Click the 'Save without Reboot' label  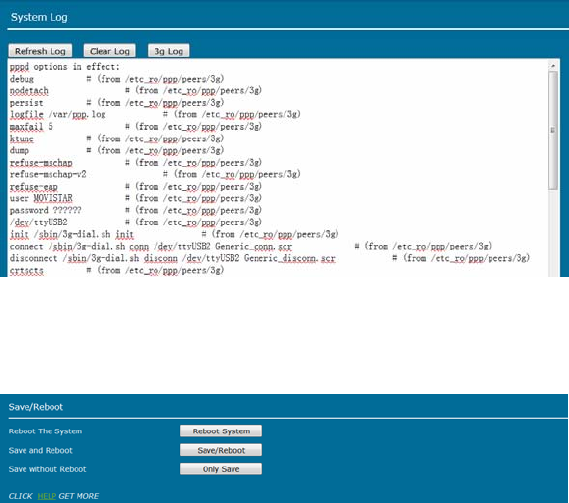pos(48,469)
